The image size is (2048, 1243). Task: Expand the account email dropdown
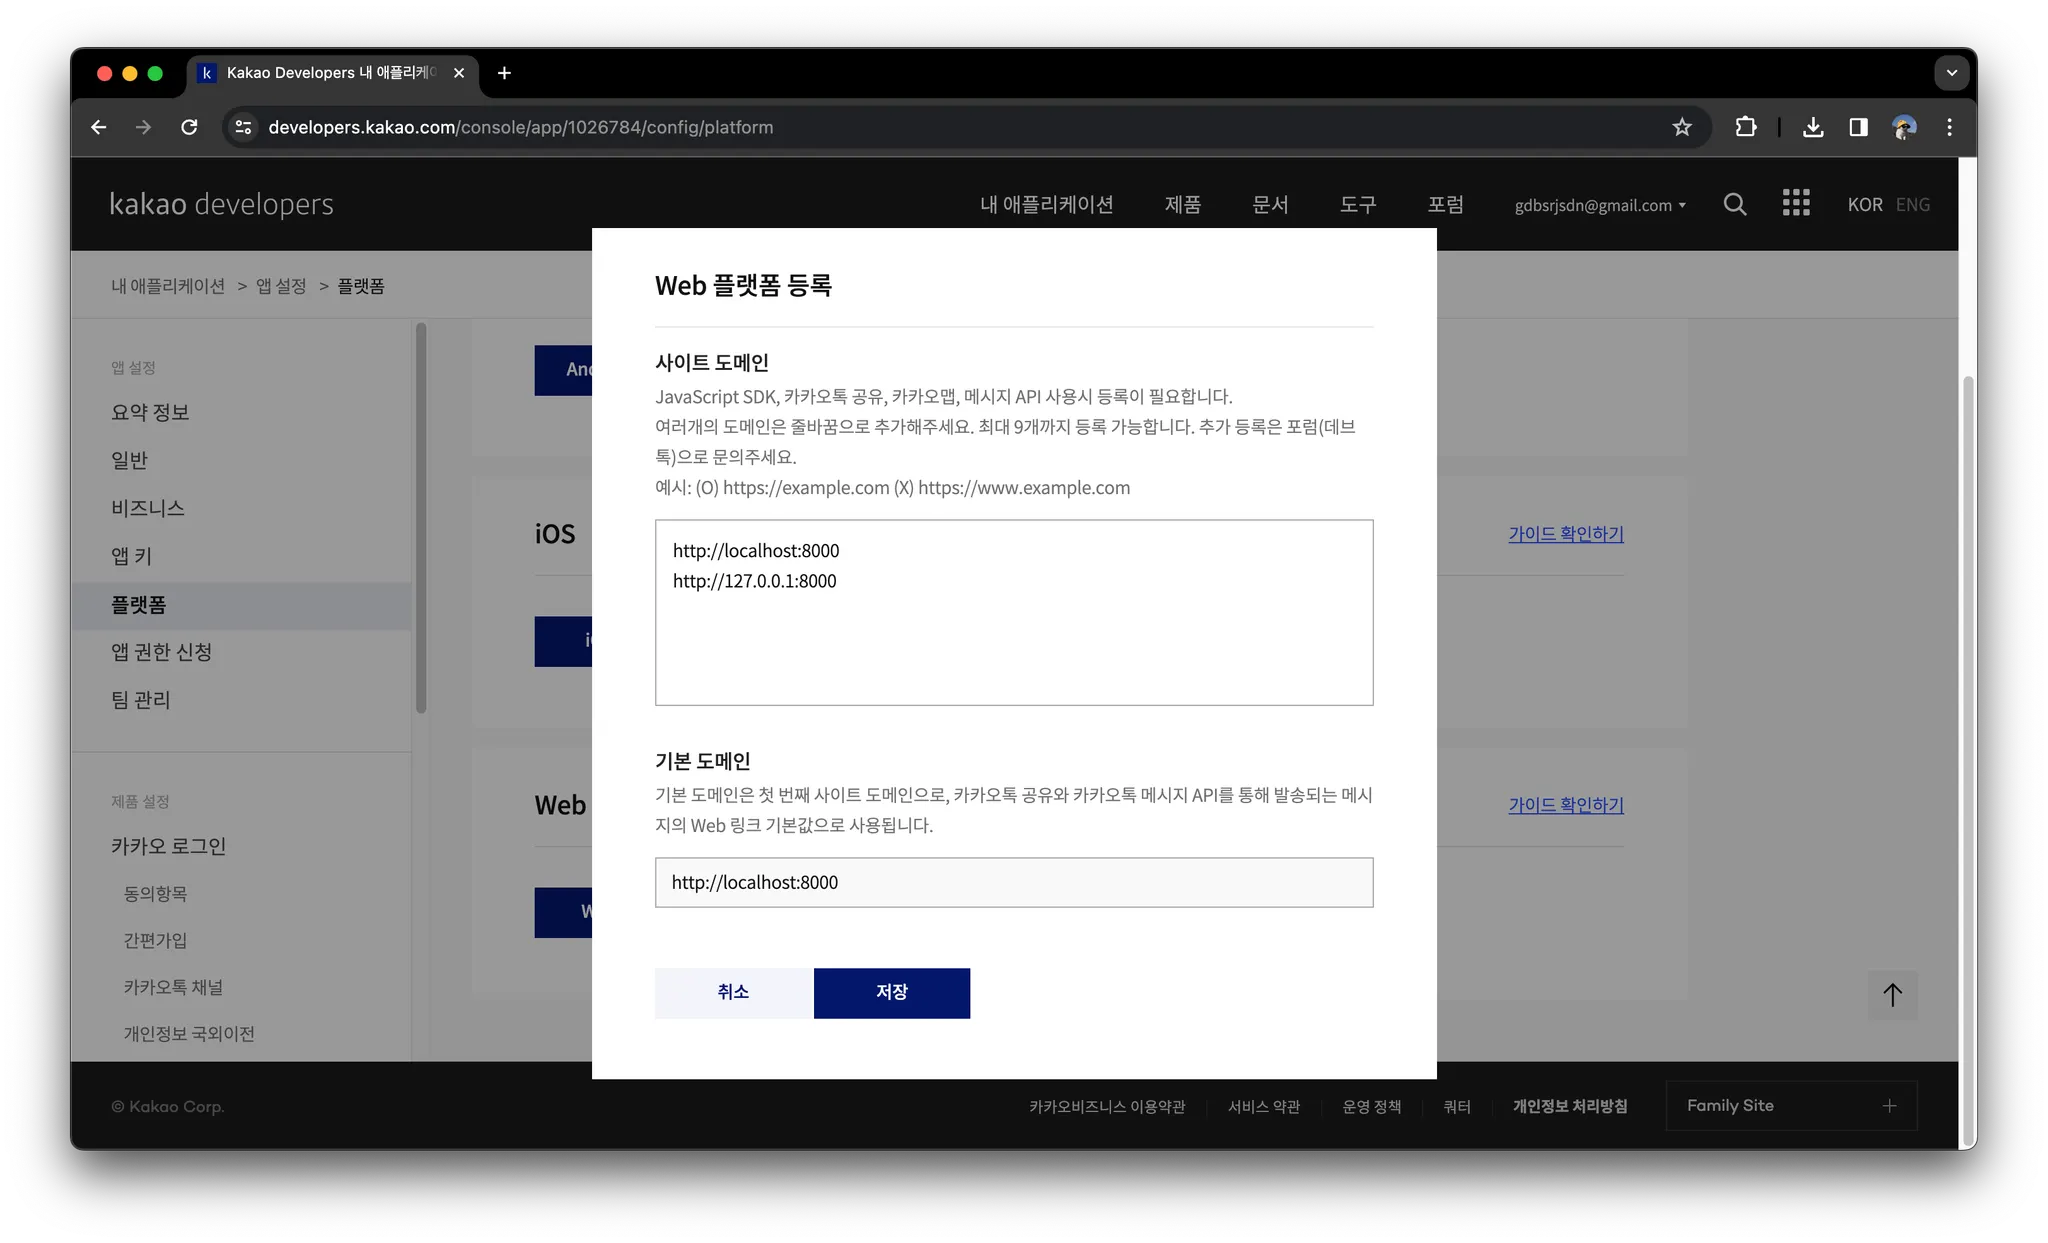click(1600, 205)
